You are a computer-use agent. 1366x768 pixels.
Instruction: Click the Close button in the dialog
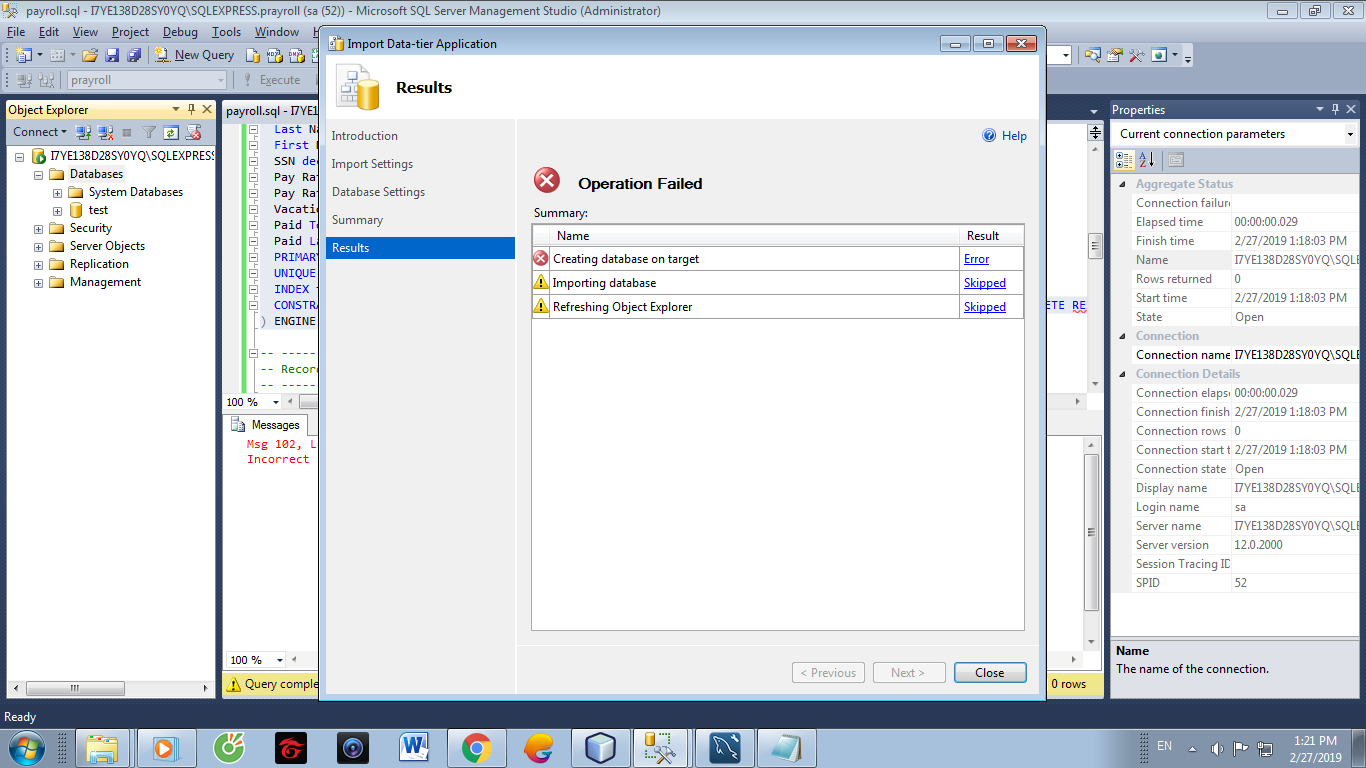coord(989,673)
